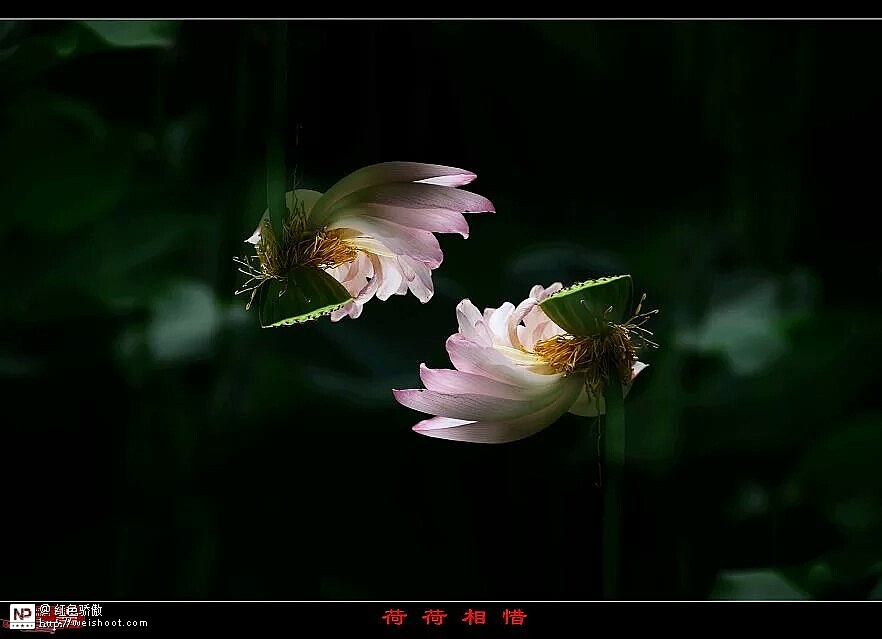This screenshot has width=882, height=639.
Task: Click the red title 荷荷相惜
Action: [x=454, y=617]
